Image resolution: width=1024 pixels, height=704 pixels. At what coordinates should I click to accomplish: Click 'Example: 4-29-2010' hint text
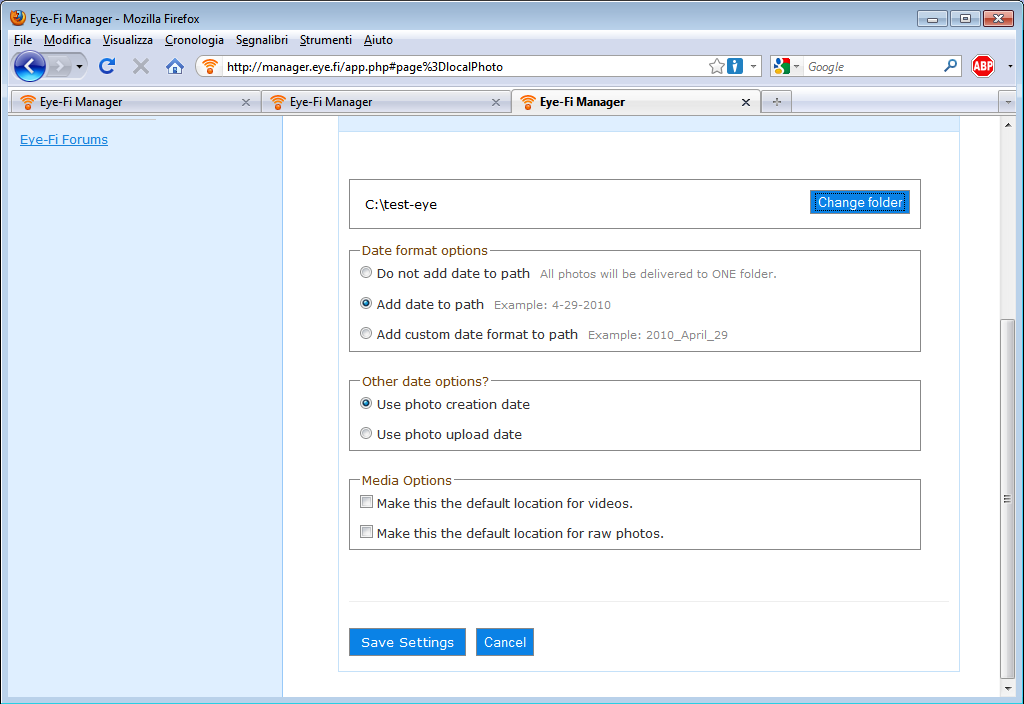[x=552, y=305]
